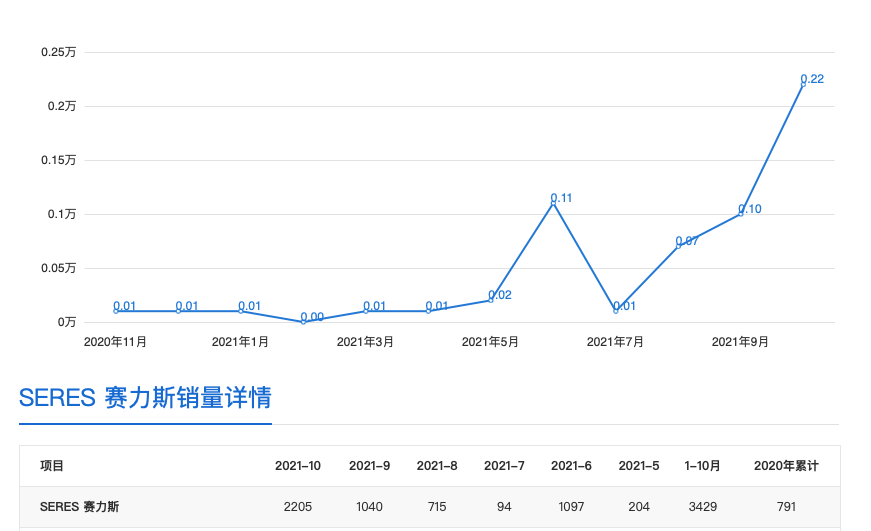Select the 2021-8 column header
This screenshot has height=531, width=871.
point(437,466)
